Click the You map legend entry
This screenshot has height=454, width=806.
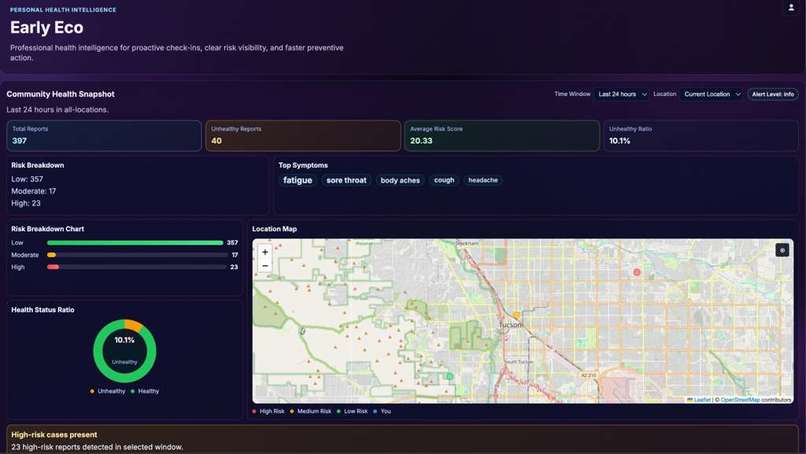pyautogui.click(x=382, y=411)
